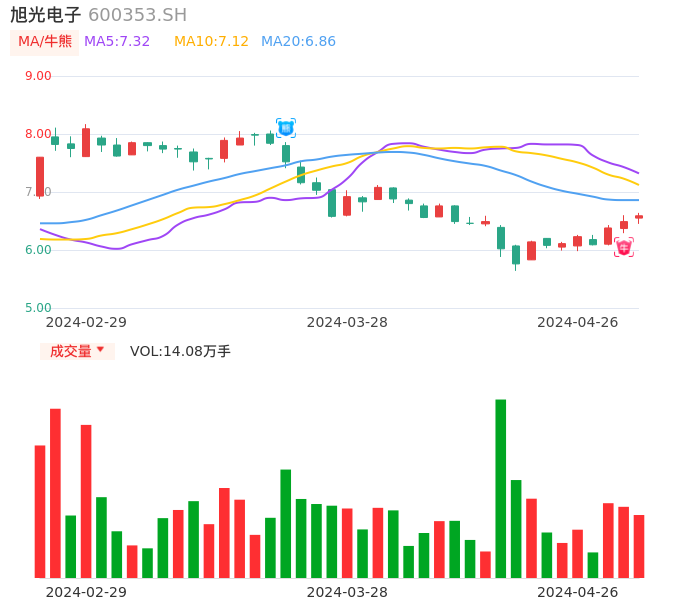Click the stock code 600353.SH
686x606 pixels.
point(137,15)
